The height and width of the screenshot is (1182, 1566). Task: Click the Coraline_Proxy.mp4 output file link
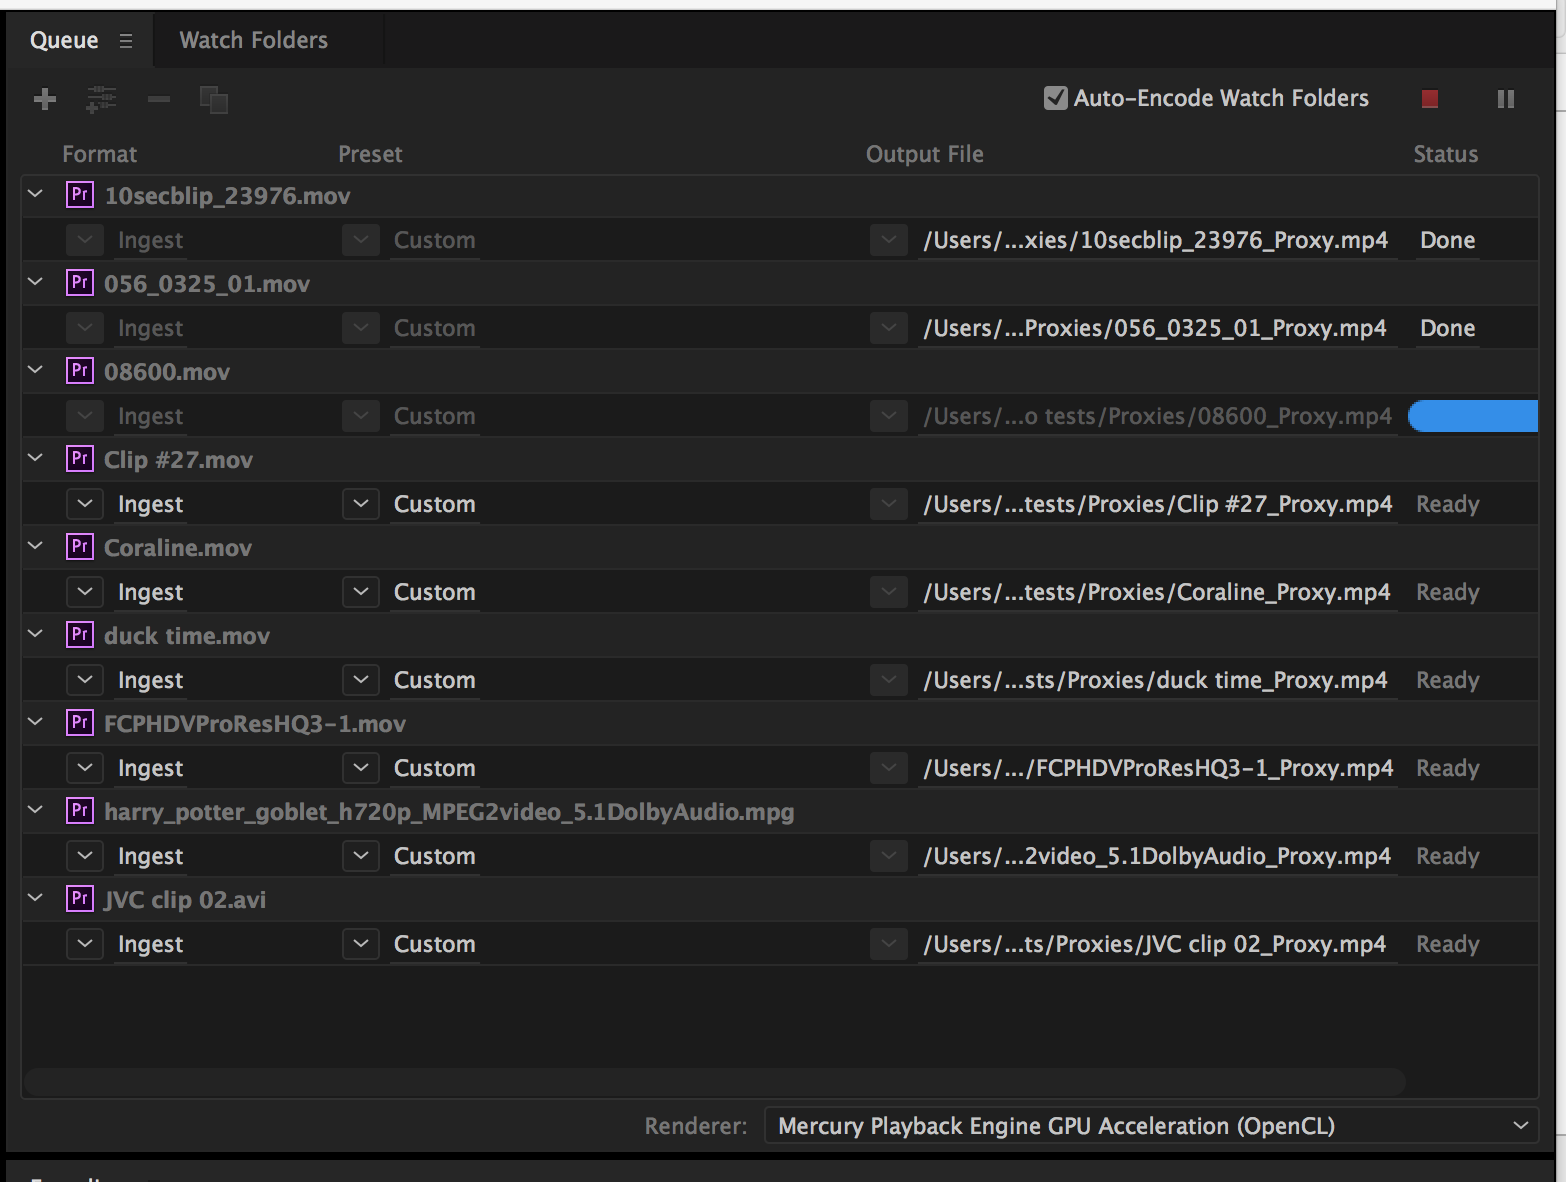1156,592
